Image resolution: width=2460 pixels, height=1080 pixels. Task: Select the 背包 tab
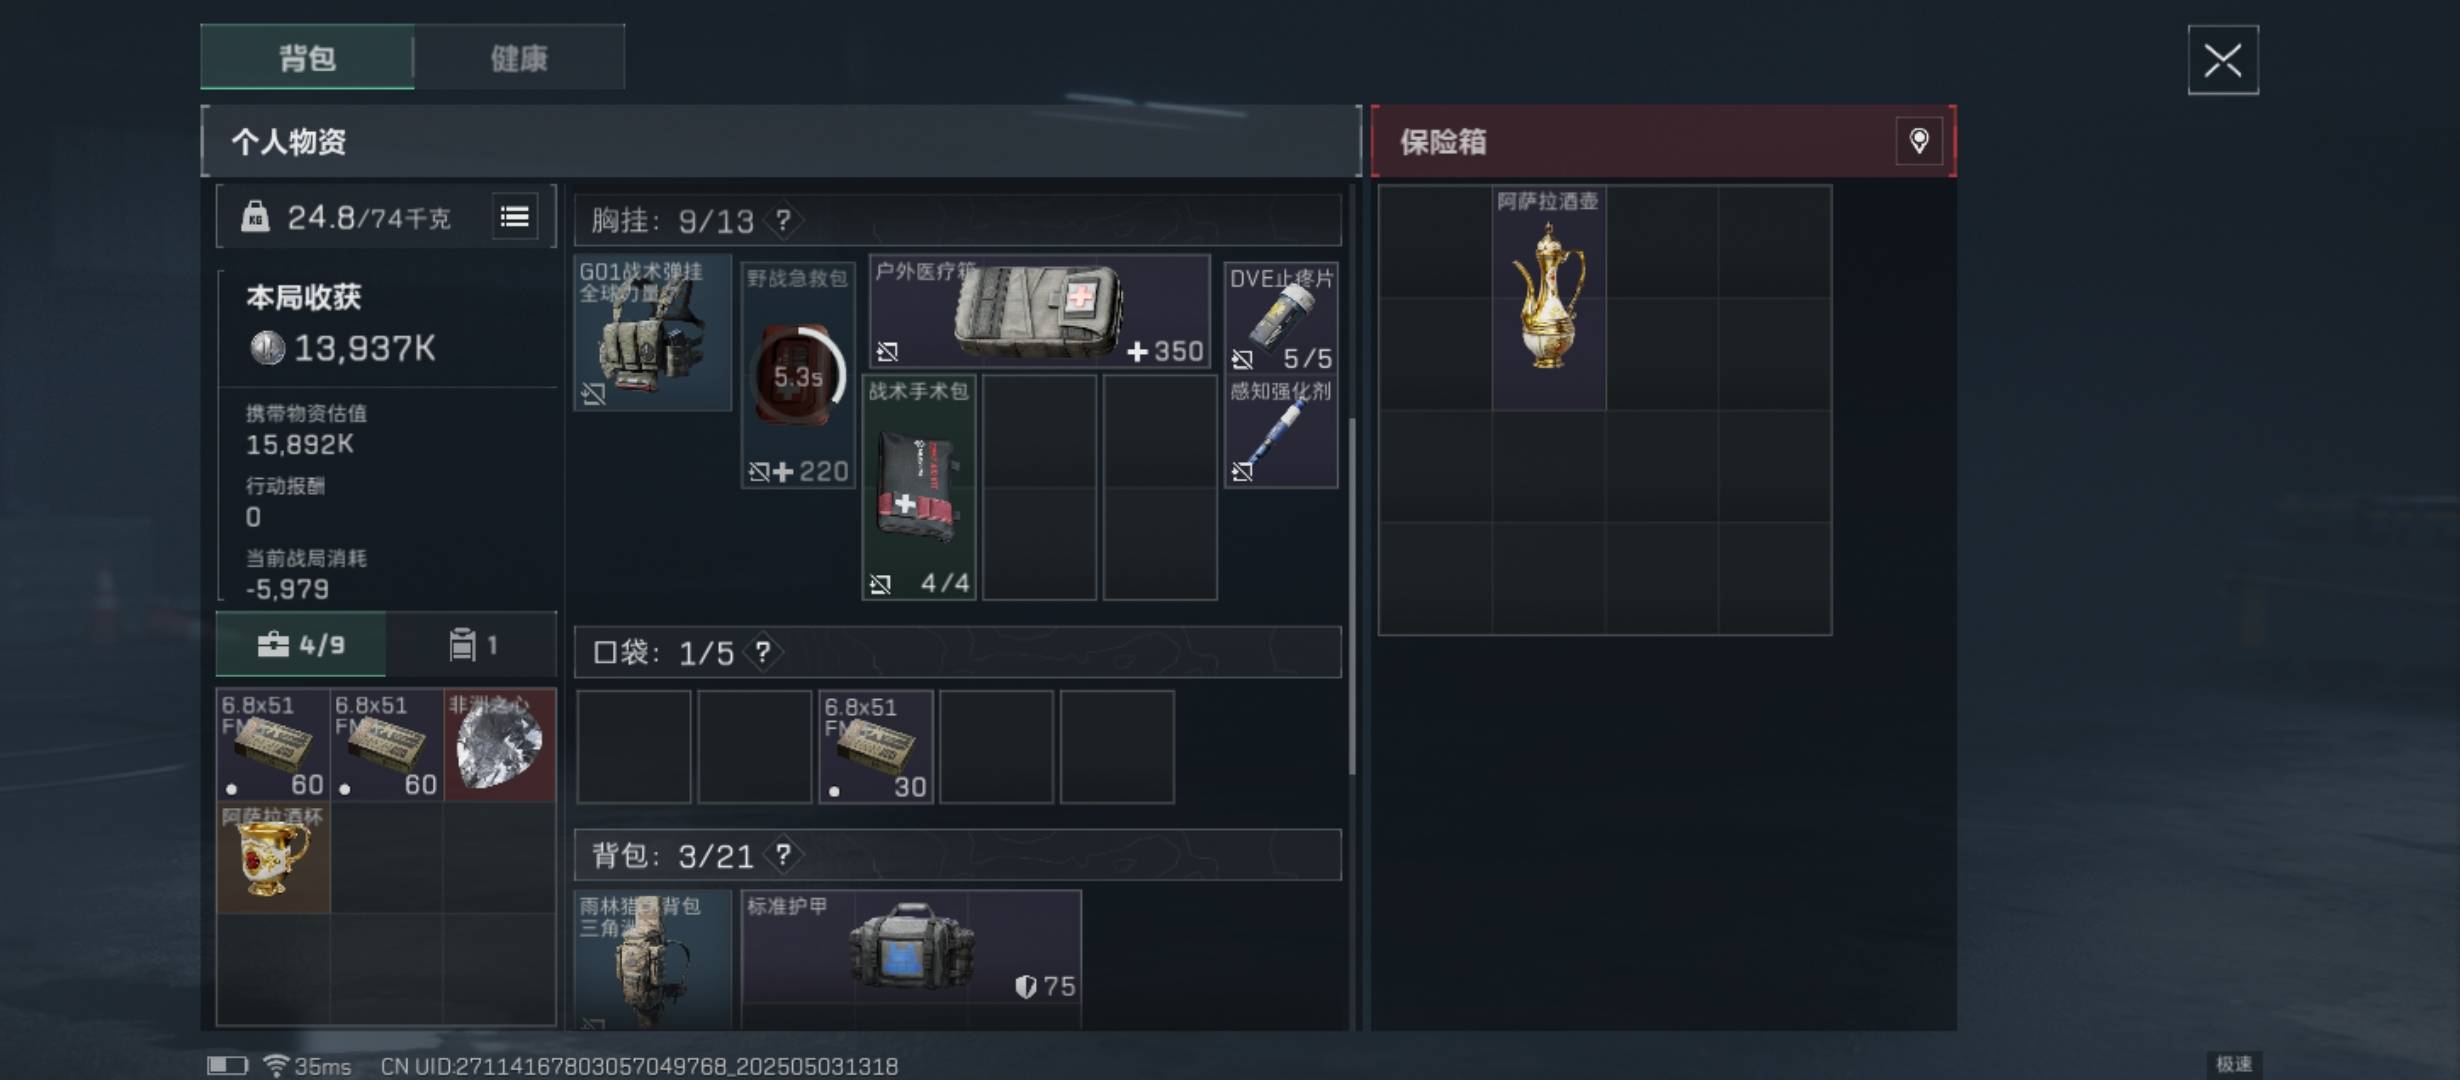click(x=307, y=58)
